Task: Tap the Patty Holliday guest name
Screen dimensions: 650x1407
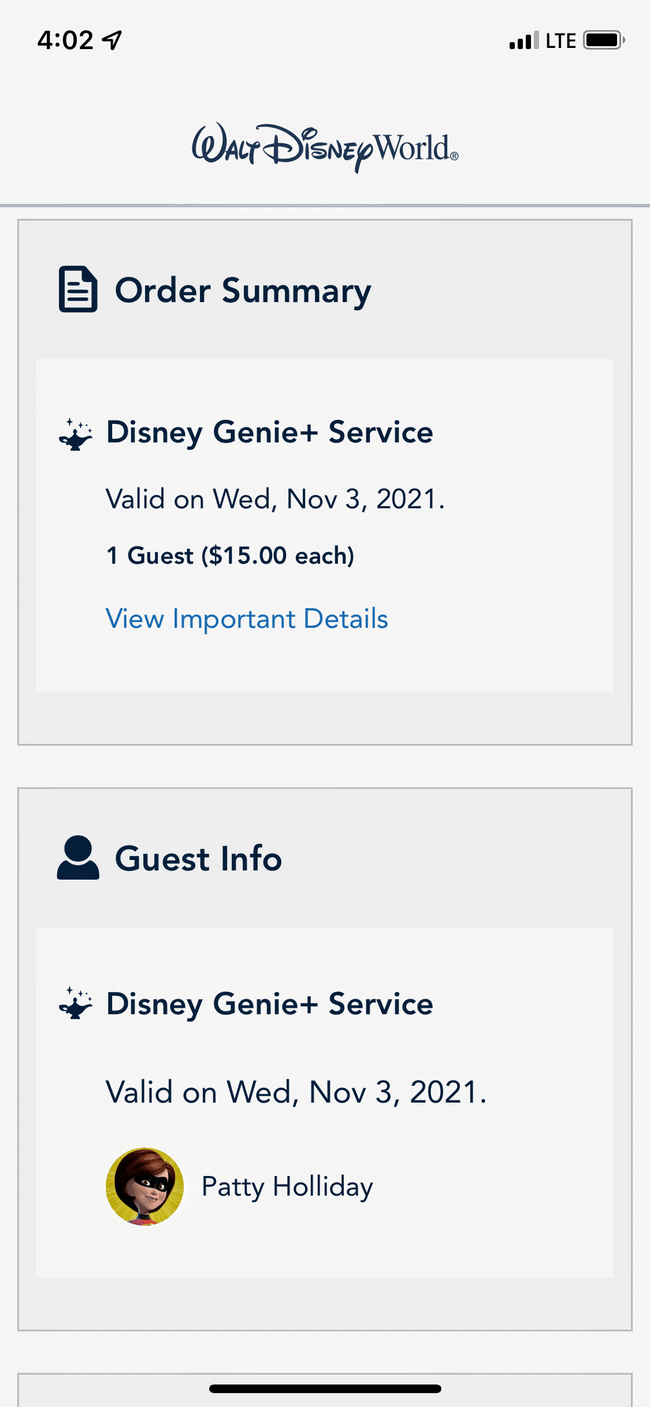Action: (288, 1187)
